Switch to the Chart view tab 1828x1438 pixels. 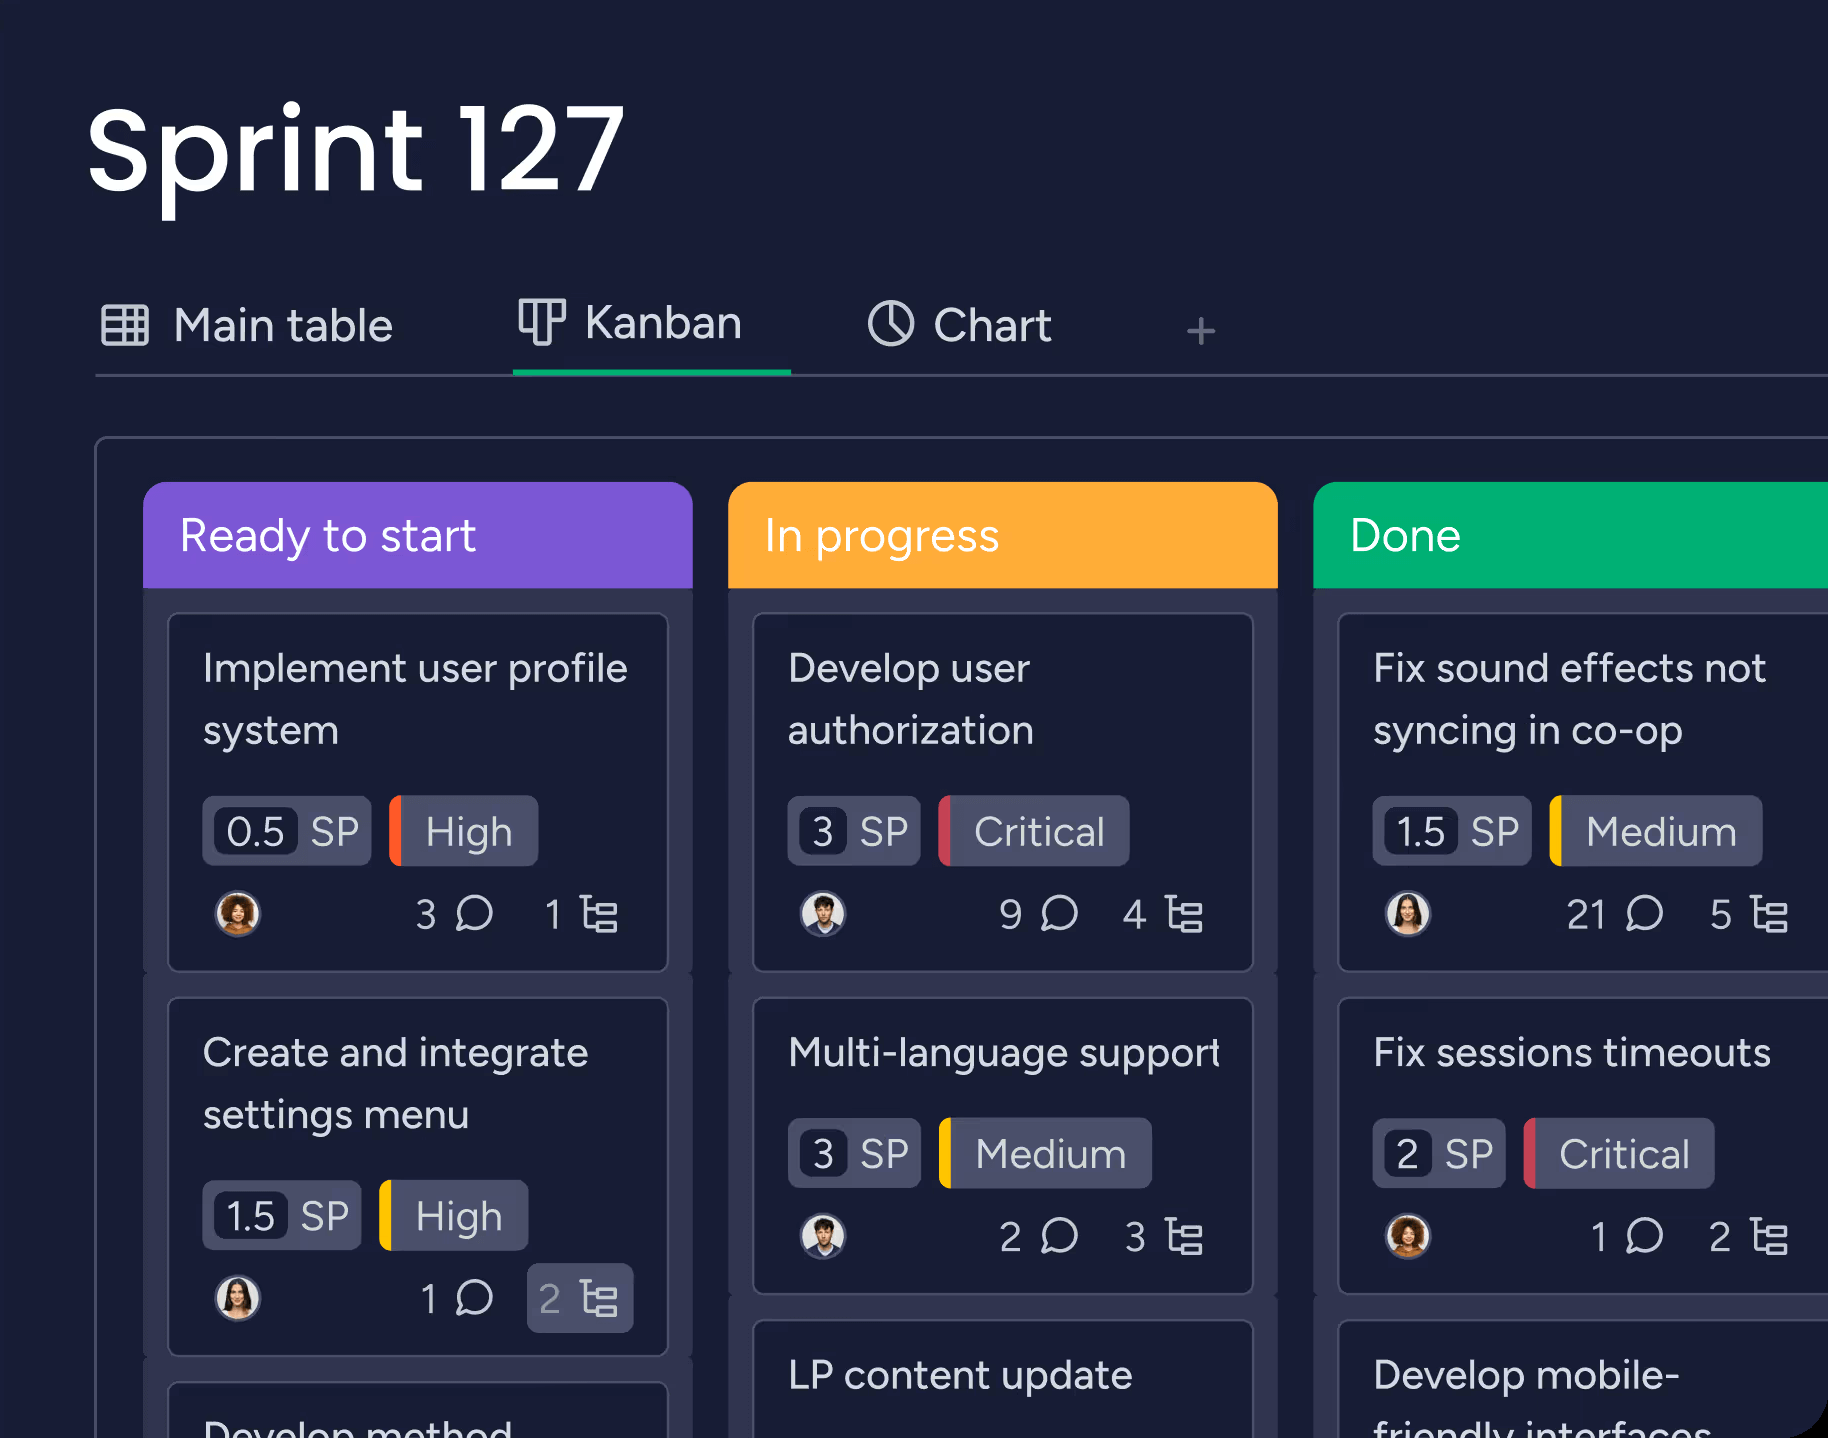pyautogui.click(x=959, y=326)
